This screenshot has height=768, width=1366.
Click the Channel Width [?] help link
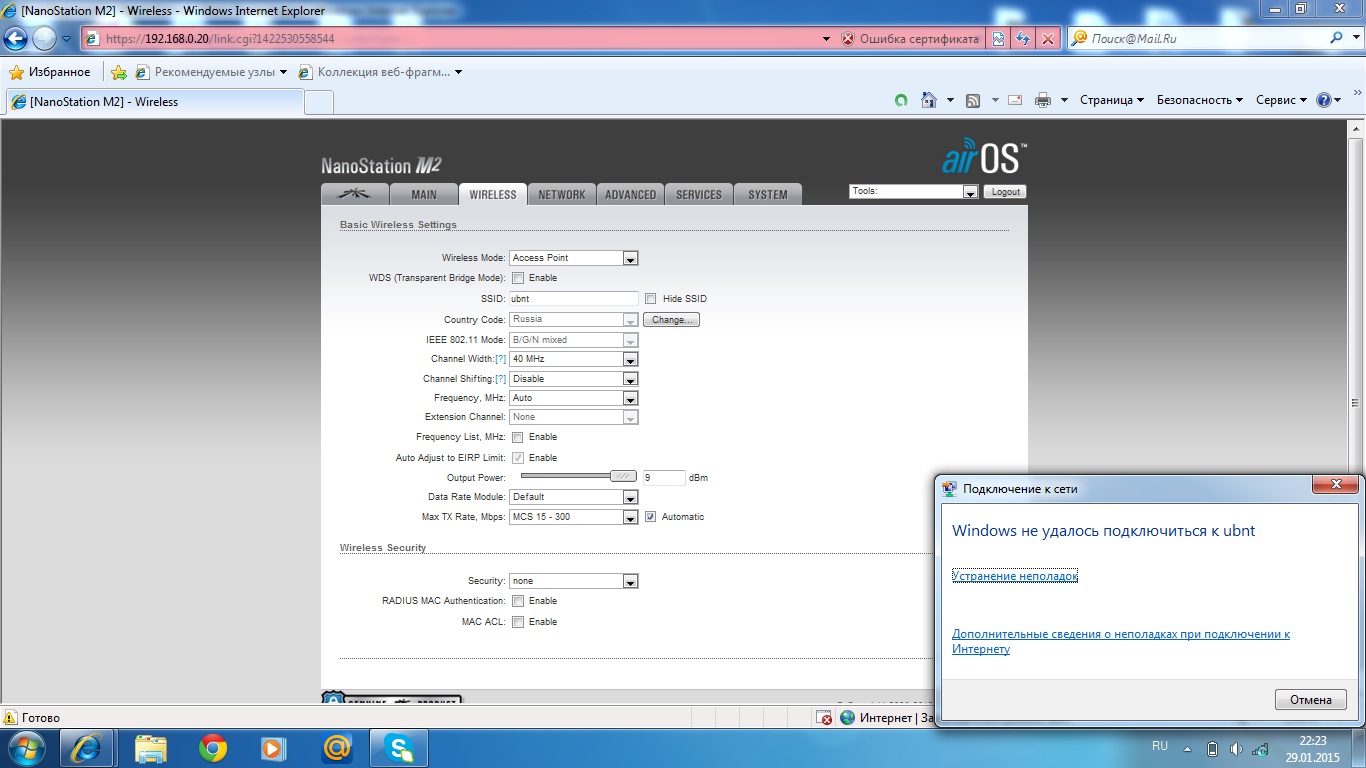(x=501, y=359)
